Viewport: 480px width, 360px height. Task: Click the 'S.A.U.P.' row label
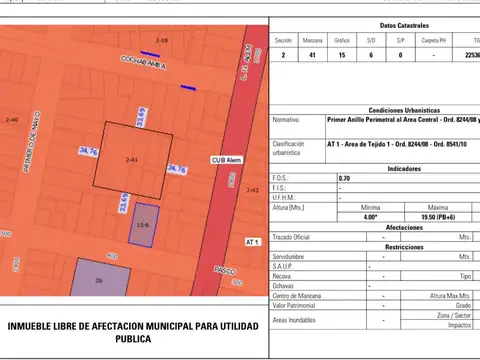pyautogui.click(x=282, y=266)
